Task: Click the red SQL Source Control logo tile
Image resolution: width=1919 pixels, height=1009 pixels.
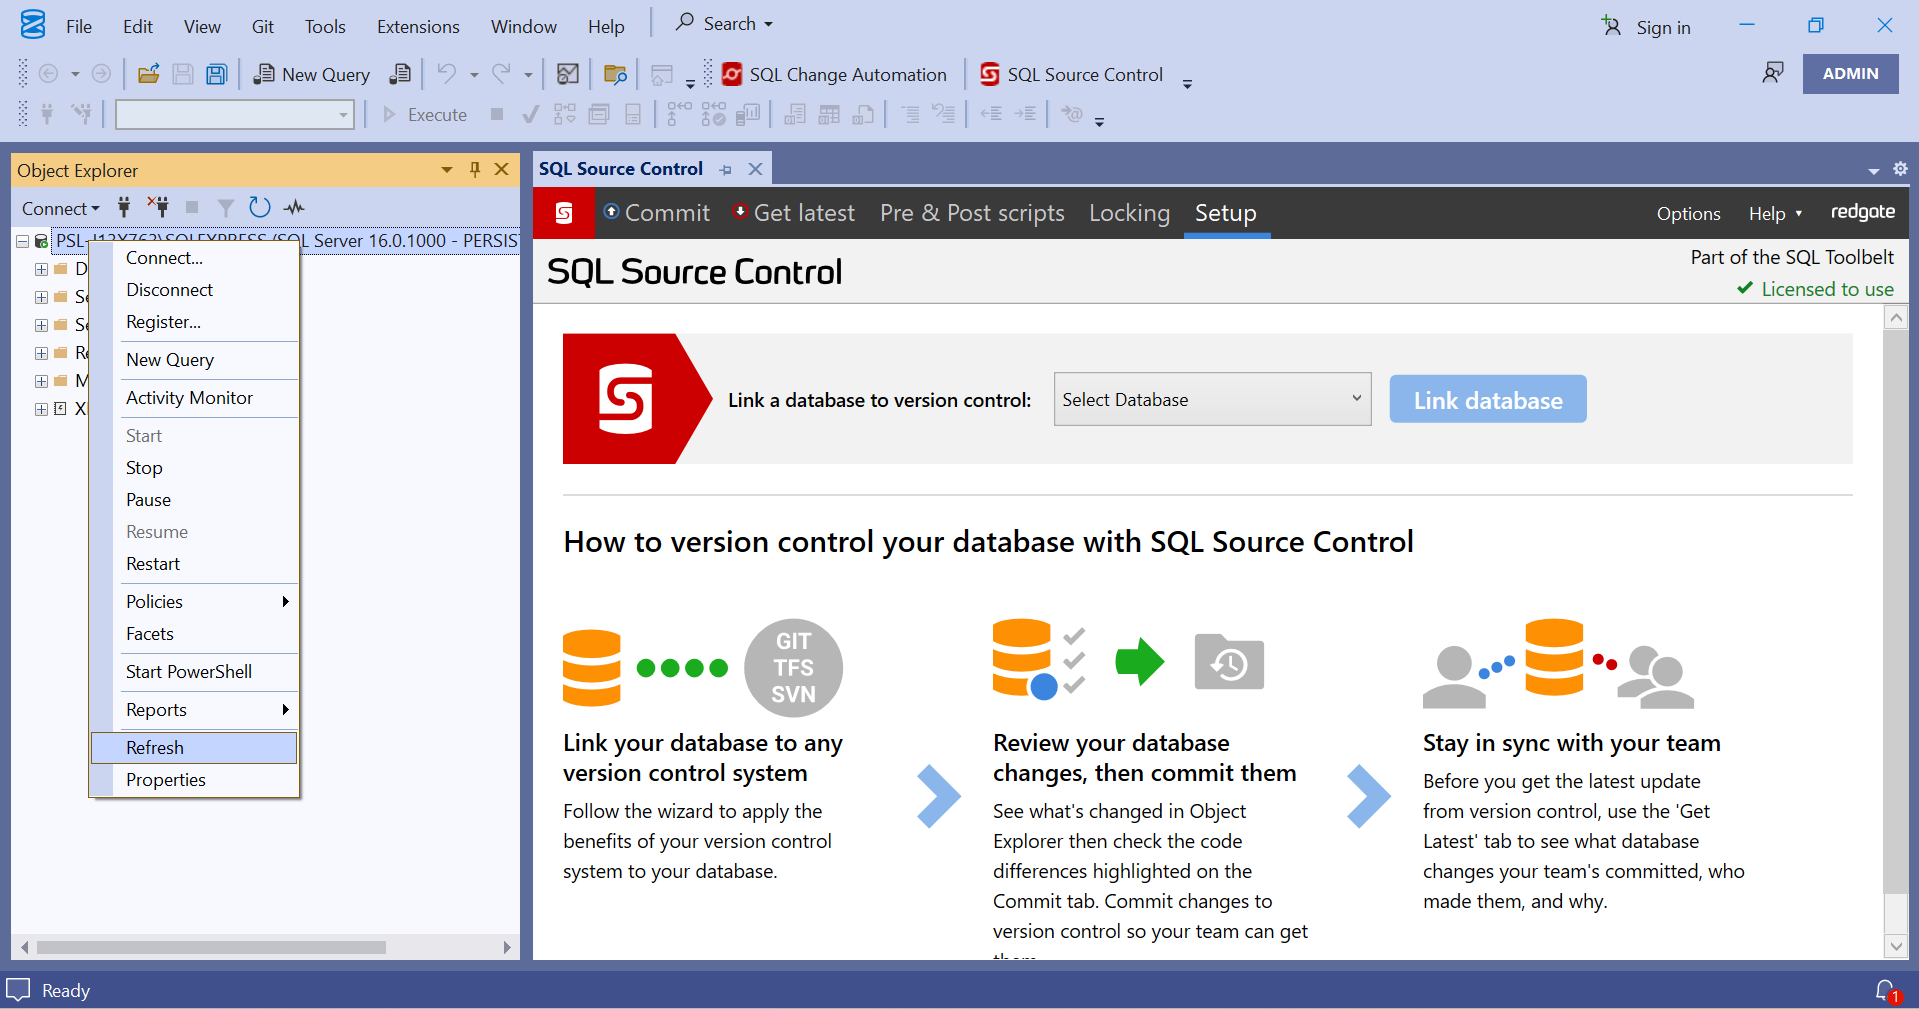Action: 564,213
